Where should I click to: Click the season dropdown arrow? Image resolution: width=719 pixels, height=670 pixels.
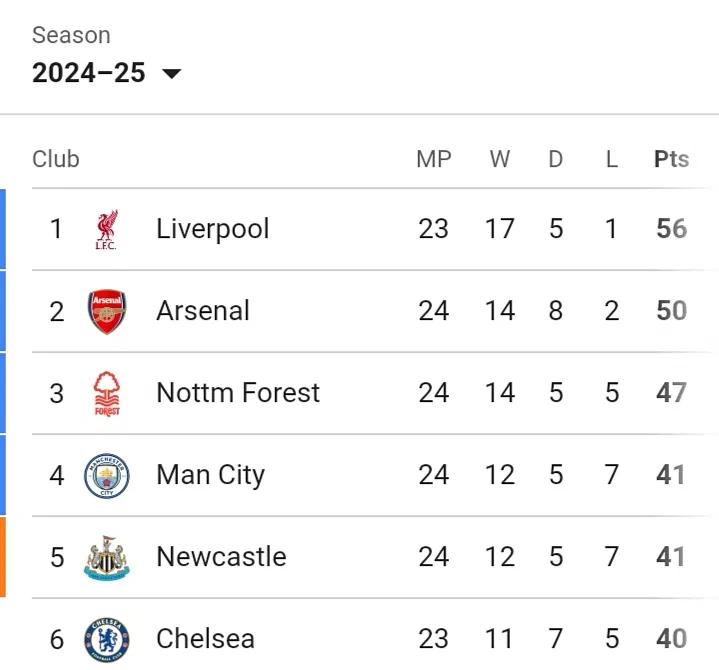point(171,74)
